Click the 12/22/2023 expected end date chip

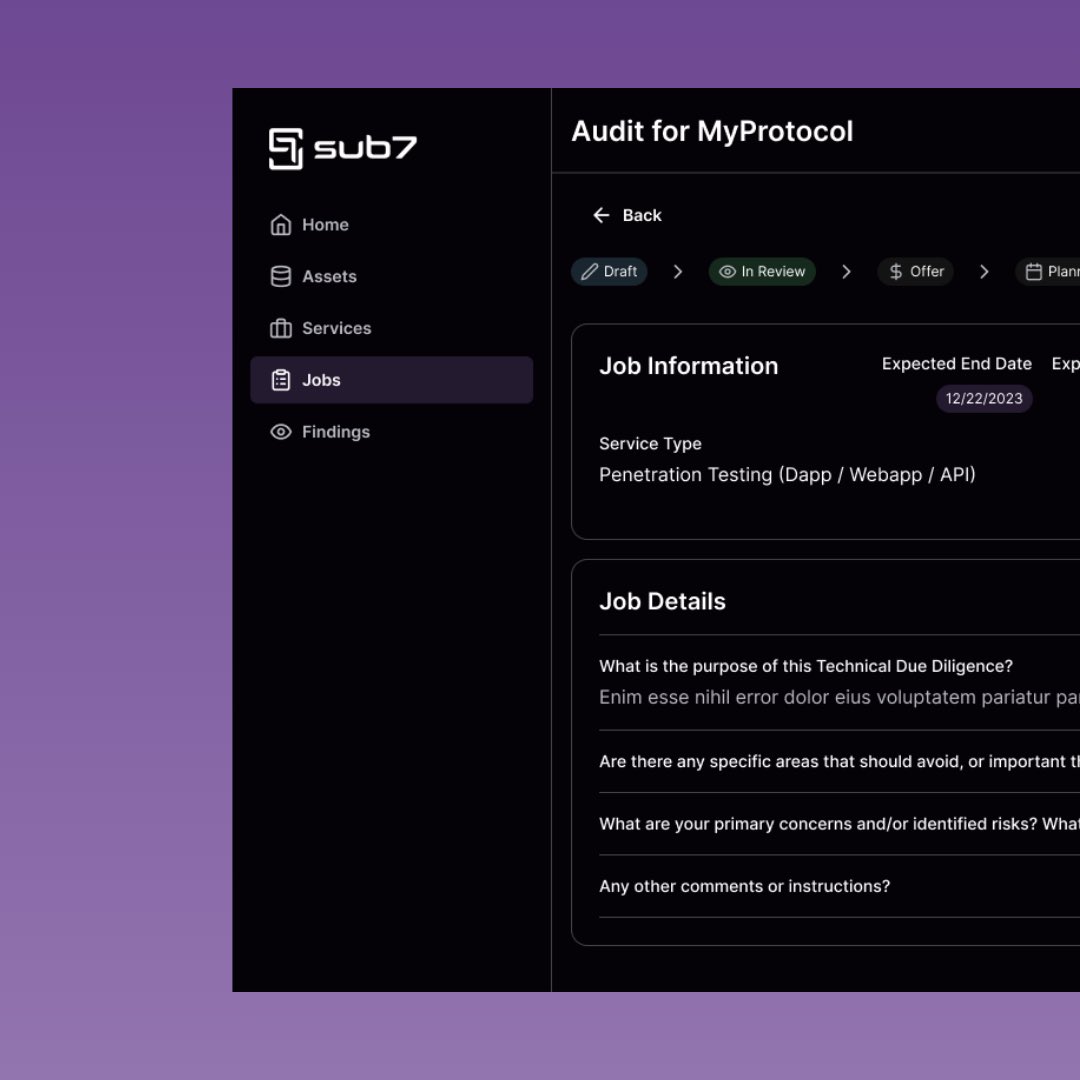click(983, 398)
